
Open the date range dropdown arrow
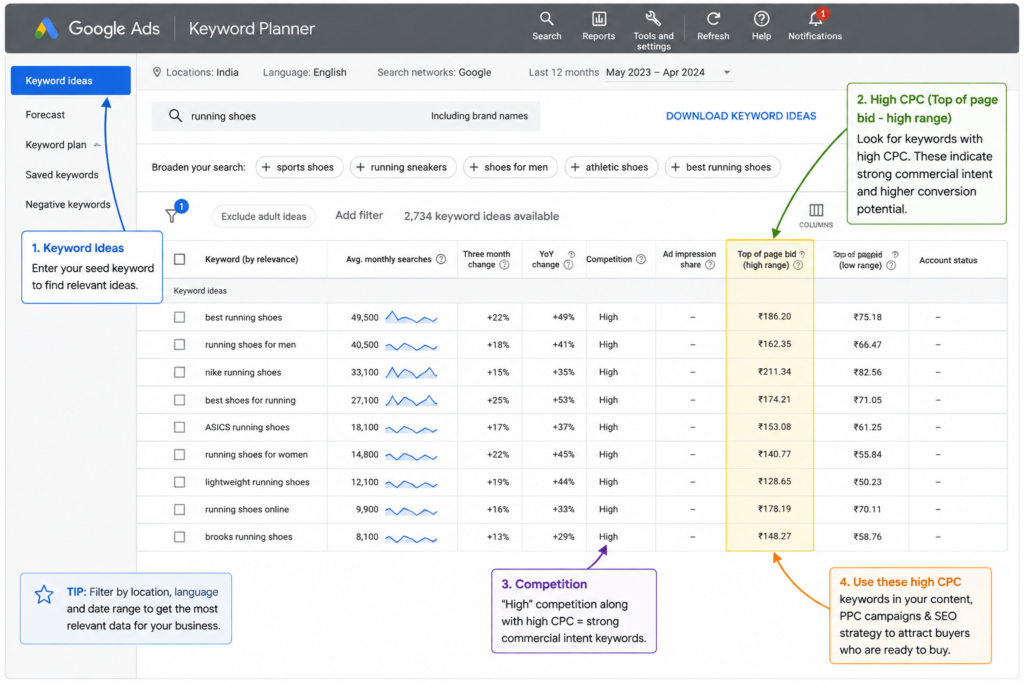tap(727, 72)
